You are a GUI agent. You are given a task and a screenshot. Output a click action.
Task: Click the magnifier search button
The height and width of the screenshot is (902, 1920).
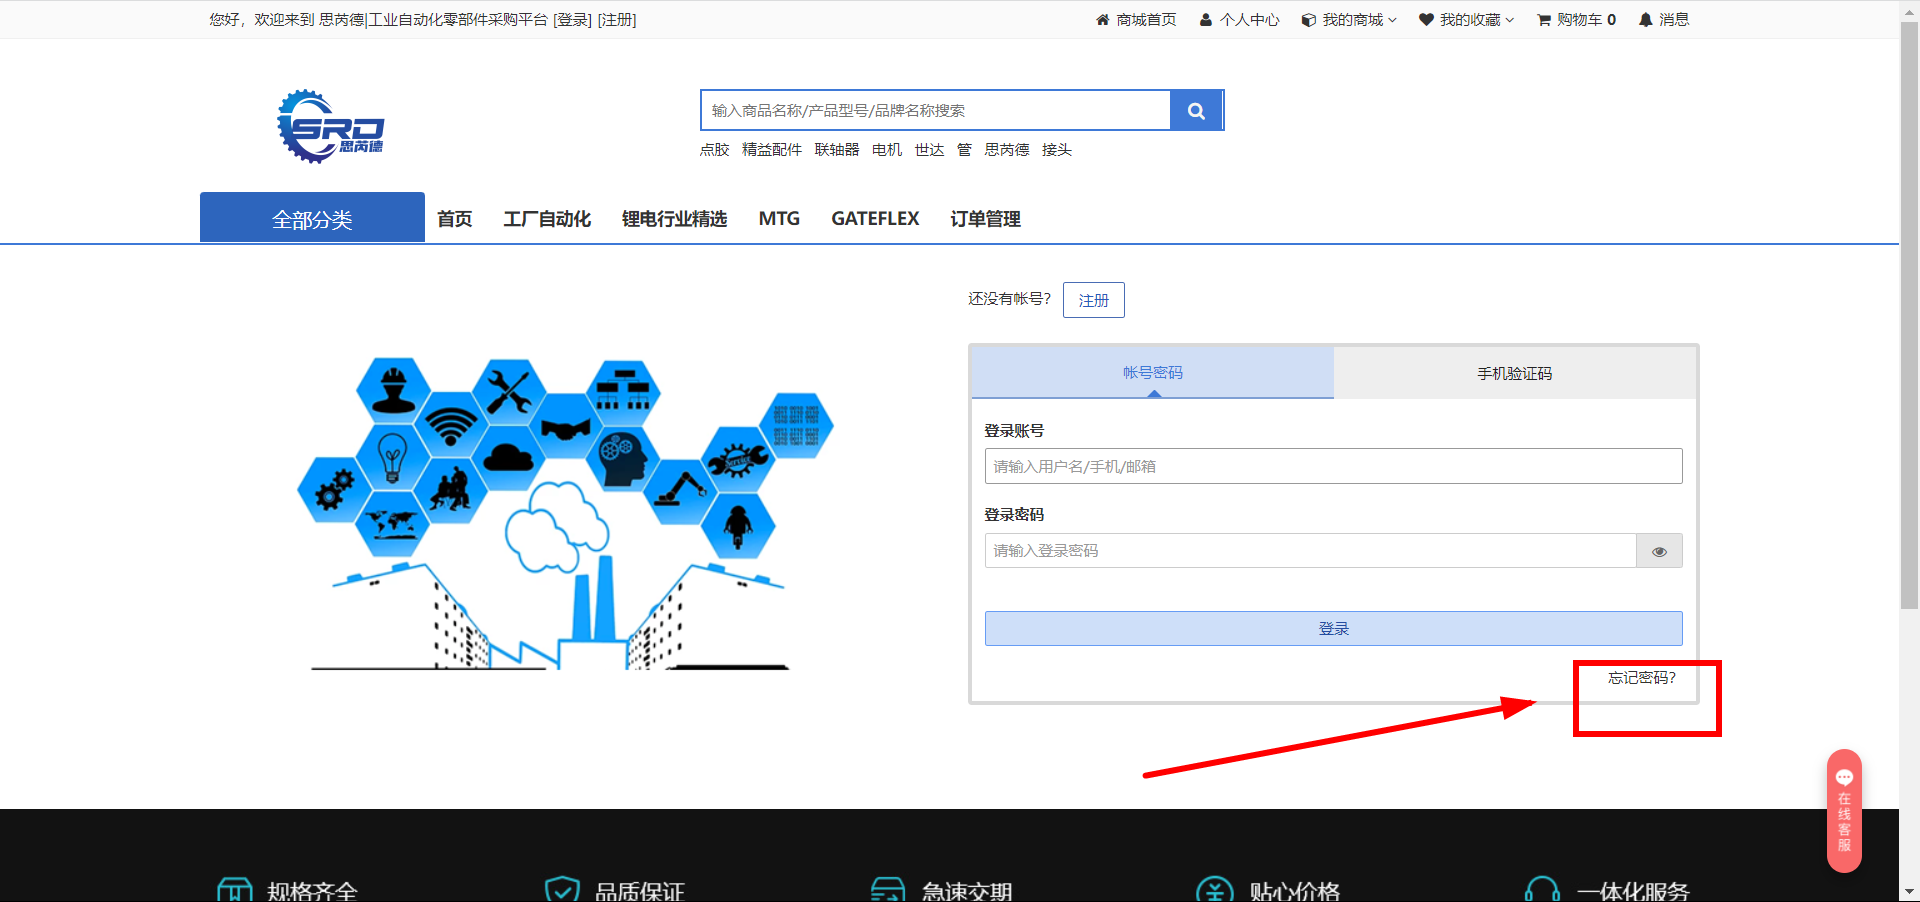[1196, 111]
